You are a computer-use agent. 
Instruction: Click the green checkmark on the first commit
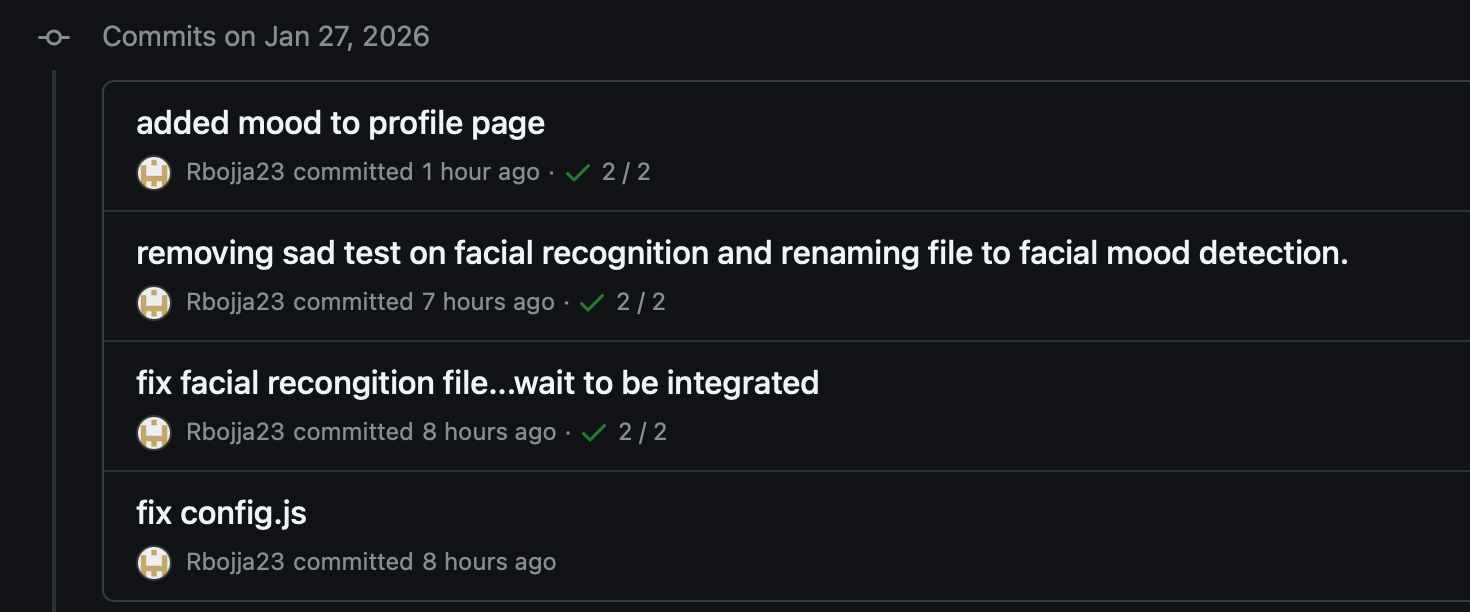pyautogui.click(x=577, y=171)
